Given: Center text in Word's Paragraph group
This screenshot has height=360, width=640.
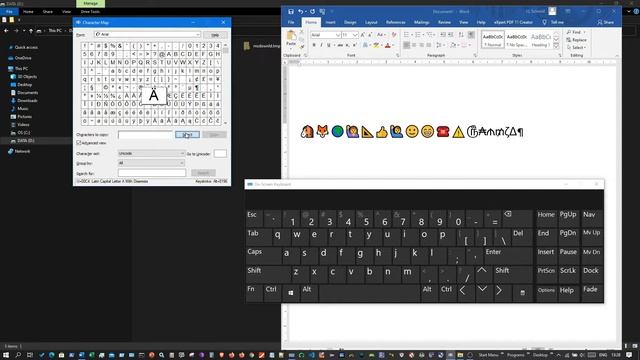Looking at the screenshot, I should point(414,45).
